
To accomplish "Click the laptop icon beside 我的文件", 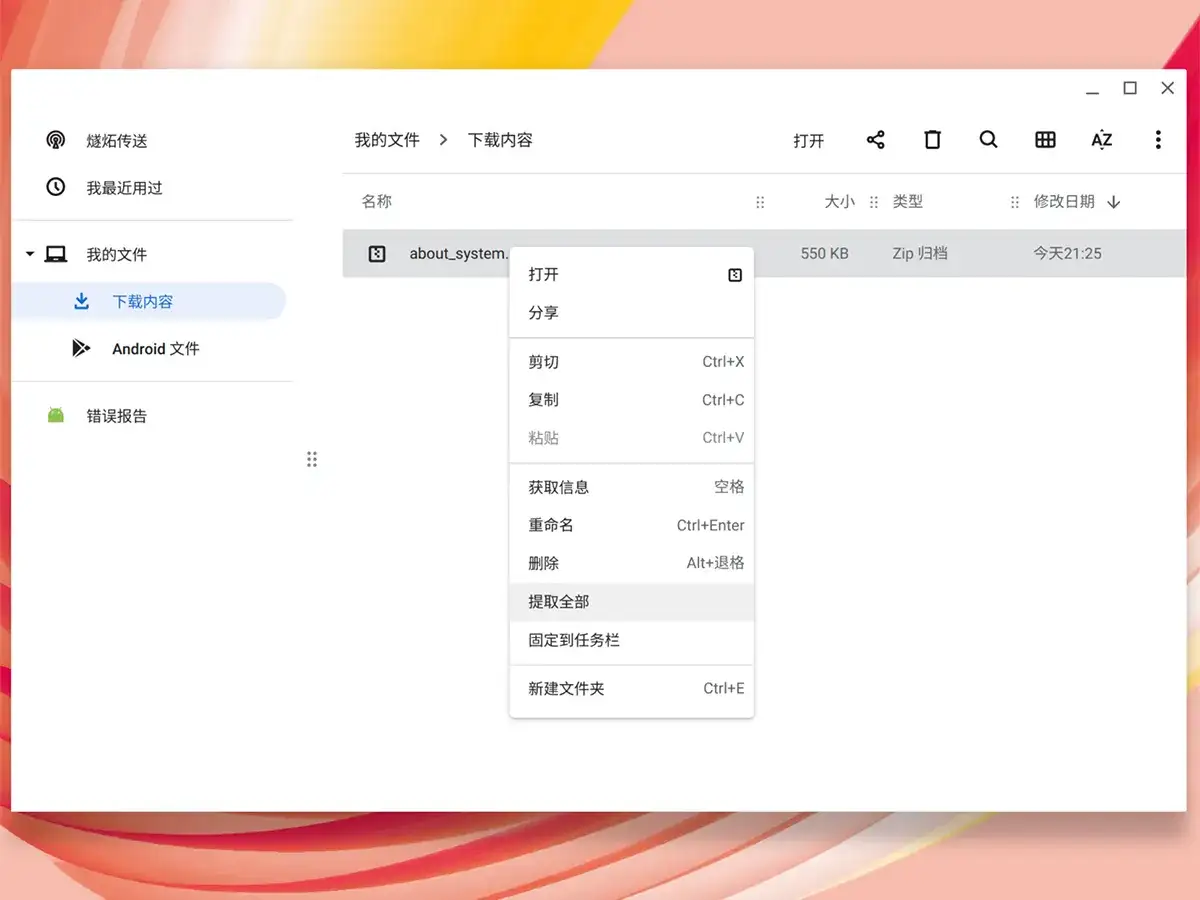I will (56, 254).
